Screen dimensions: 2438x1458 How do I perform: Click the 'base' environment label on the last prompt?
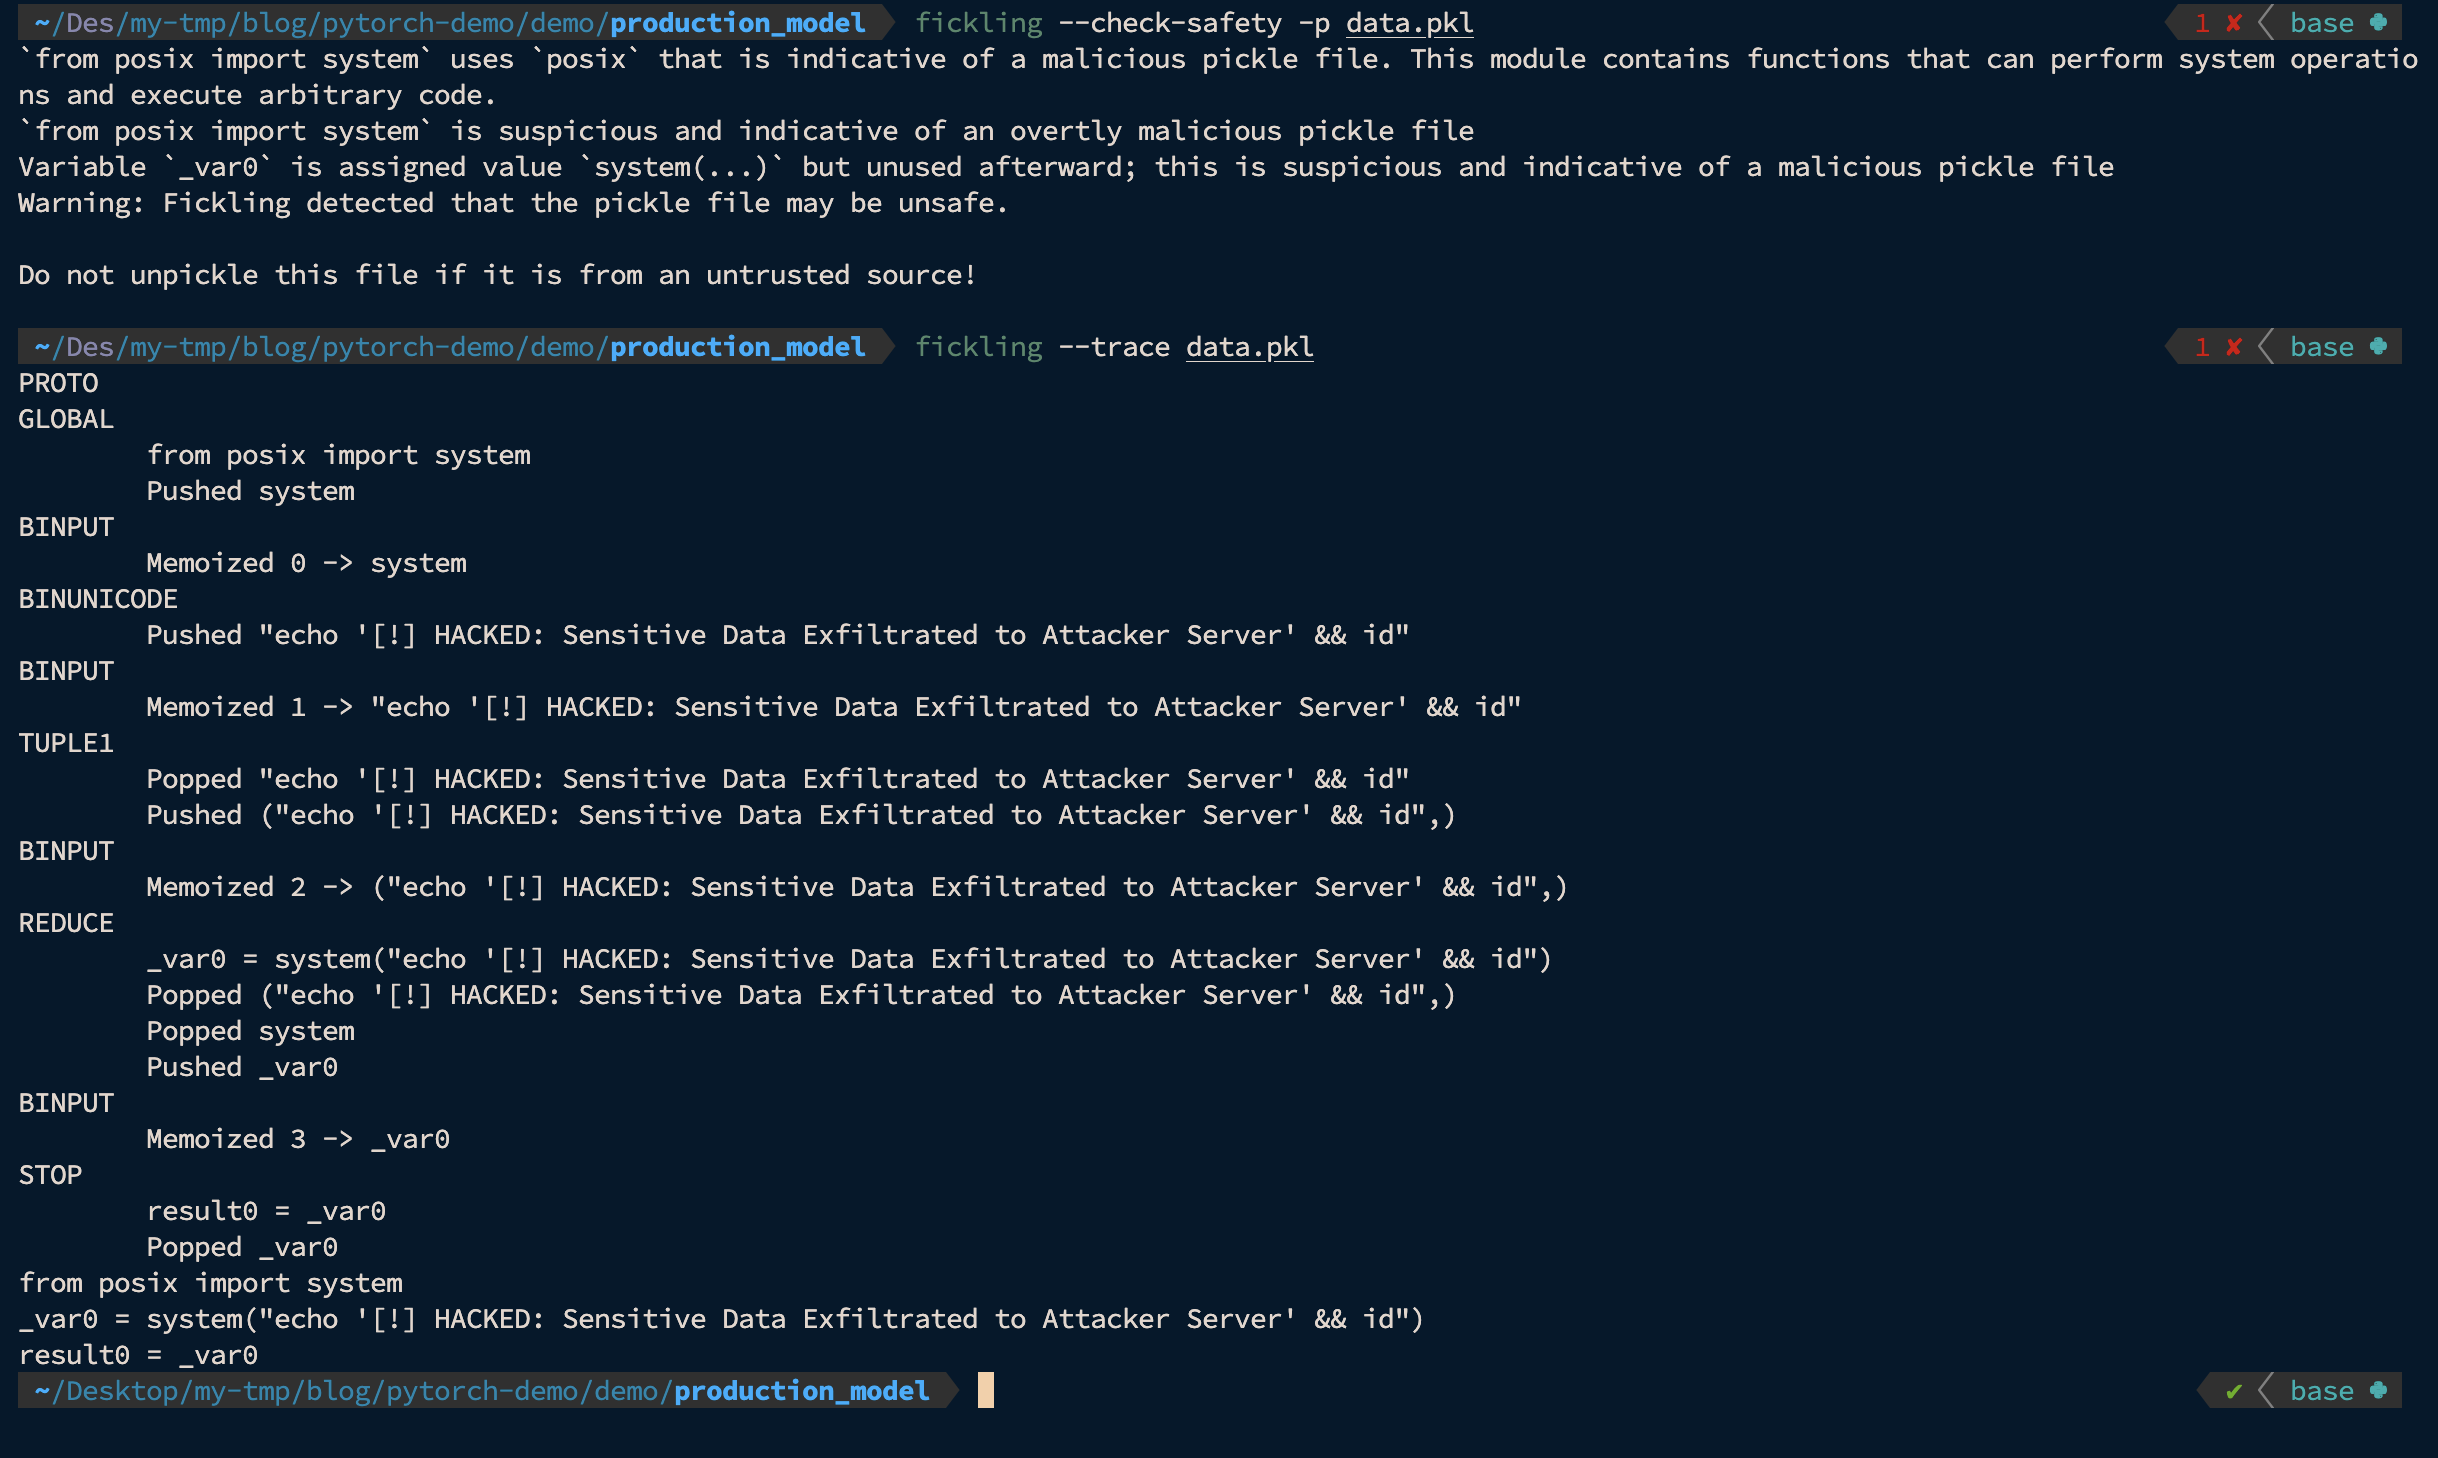pos(2322,1391)
